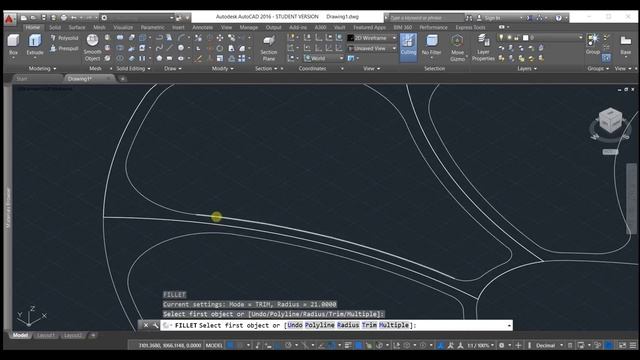This screenshot has width=640, height=360.
Task: Open the 2D Wireframe visual style dropdown
Action: 372,38
